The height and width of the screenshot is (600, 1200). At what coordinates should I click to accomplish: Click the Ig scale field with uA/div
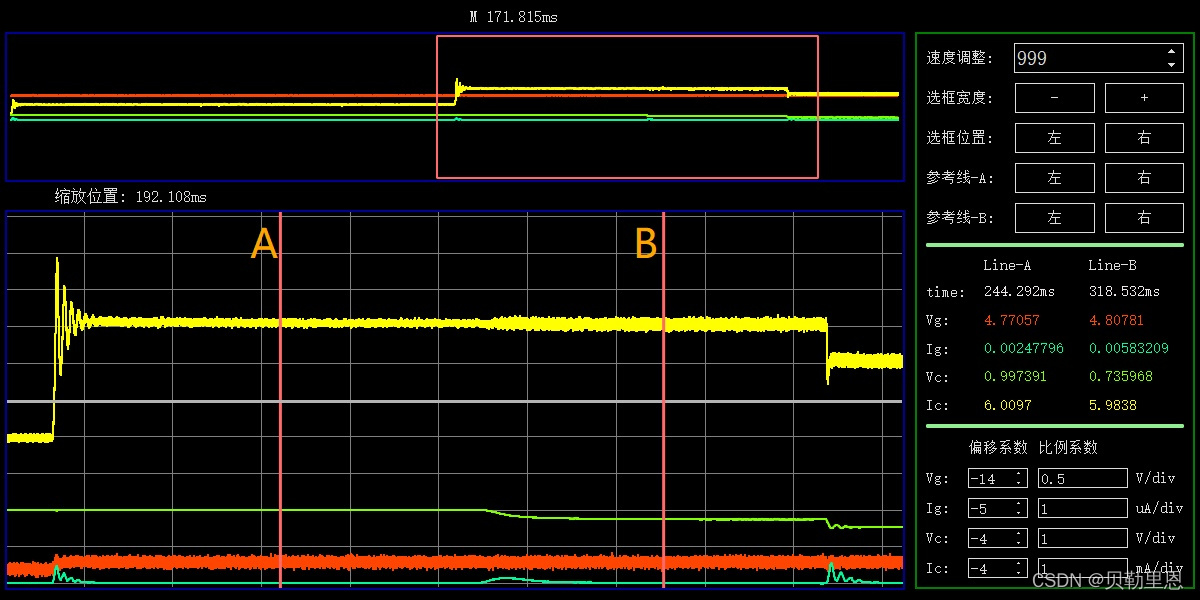(x=1083, y=508)
